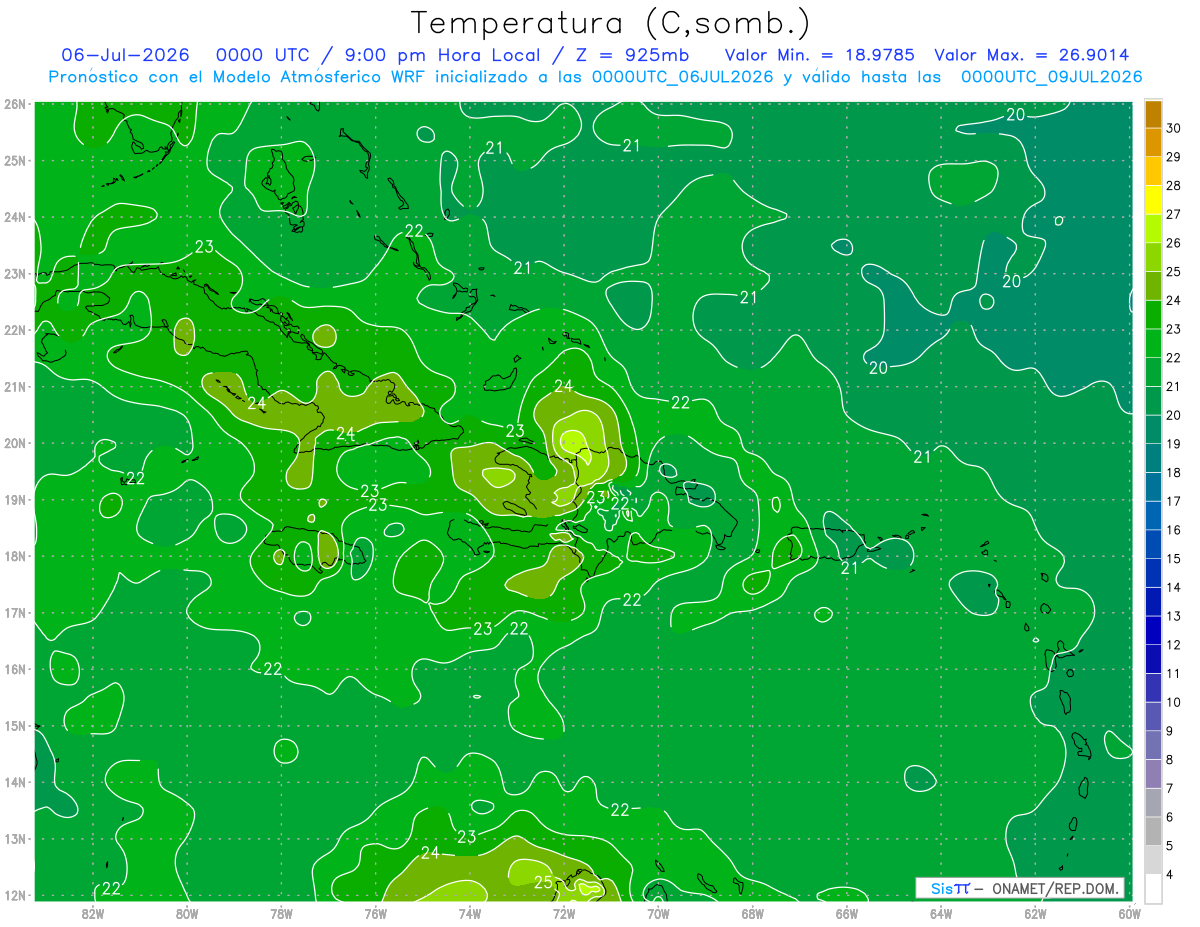Click the '68W' longitude axis label
Screen dimensions: 1200x927
point(753,912)
